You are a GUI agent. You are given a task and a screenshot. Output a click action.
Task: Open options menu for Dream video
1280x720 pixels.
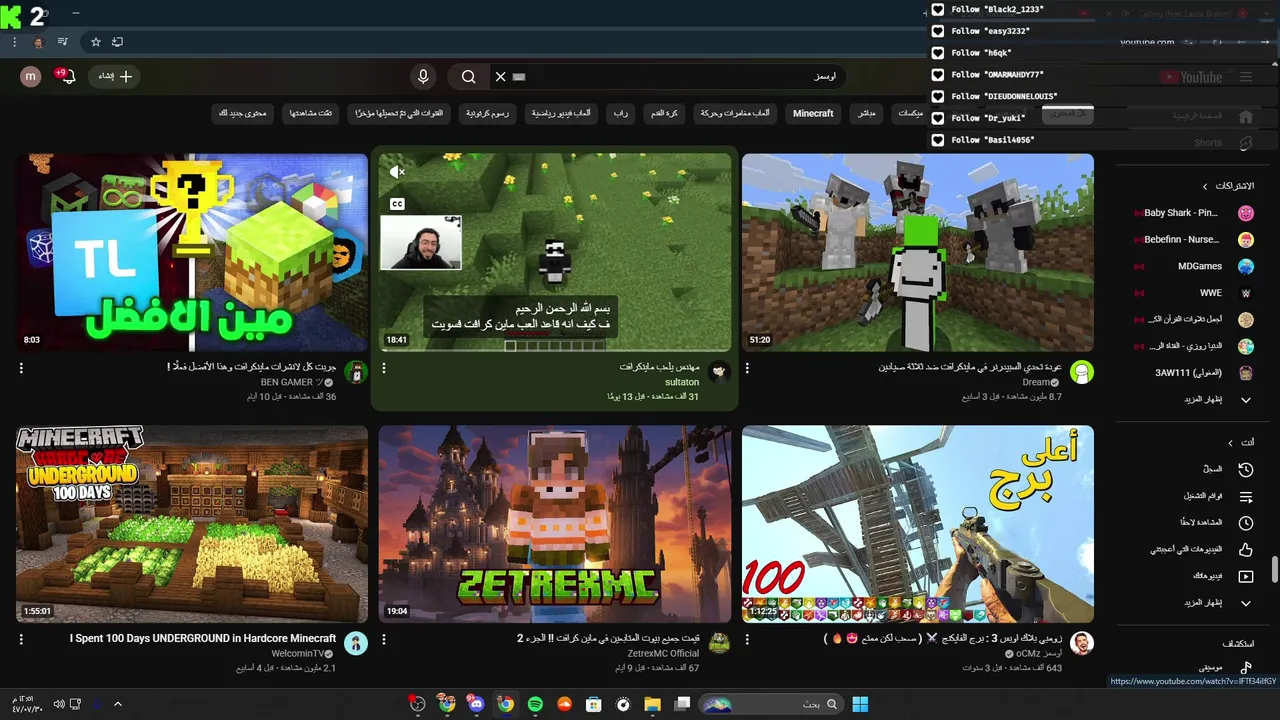point(747,368)
